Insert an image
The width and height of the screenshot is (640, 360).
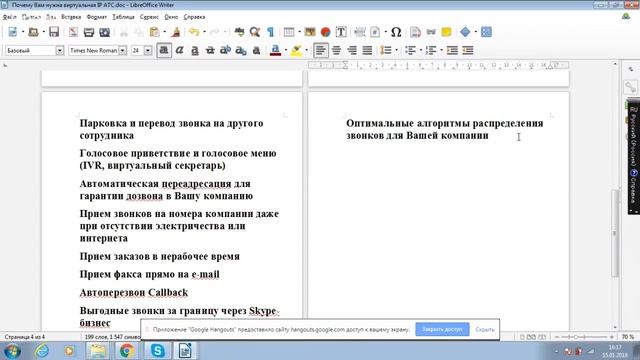pos(310,32)
